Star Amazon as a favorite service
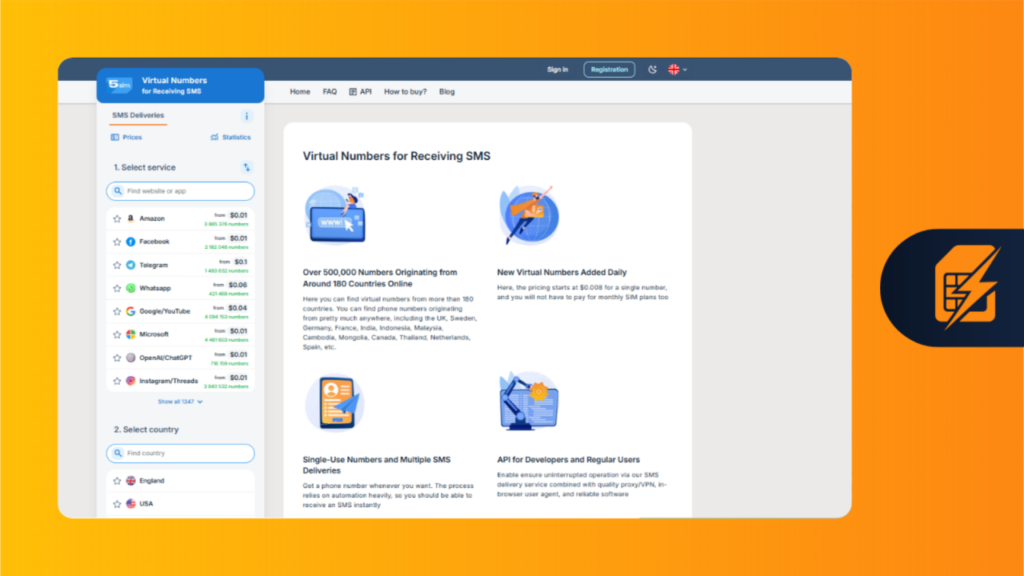 tap(116, 218)
